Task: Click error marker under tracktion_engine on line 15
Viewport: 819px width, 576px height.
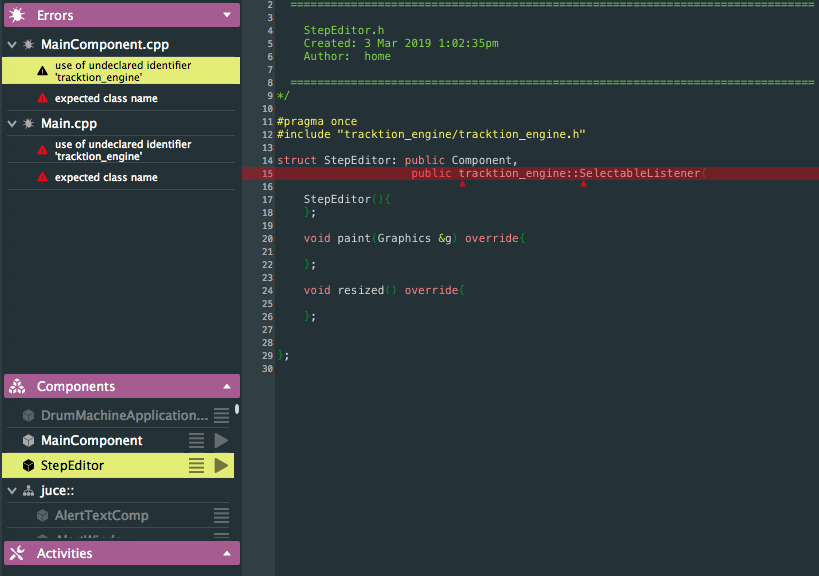Action: pyautogui.click(x=462, y=183)
